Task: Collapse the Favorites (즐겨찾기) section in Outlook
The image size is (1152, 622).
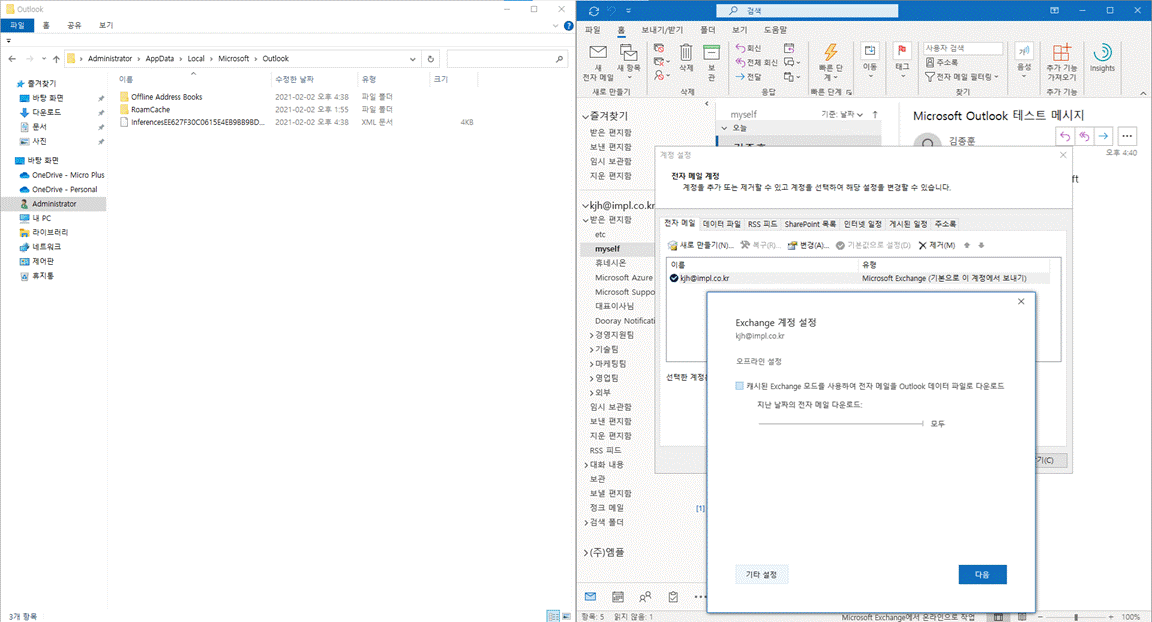Action: [586, 116]
